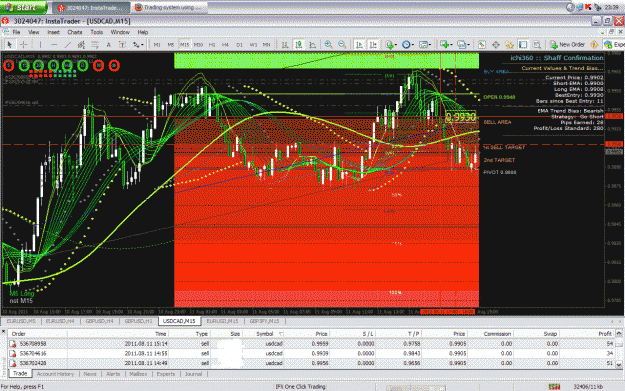Choose the text label tool
The height and width of the screenshot is (391, 625).
(x=122, y=45)
